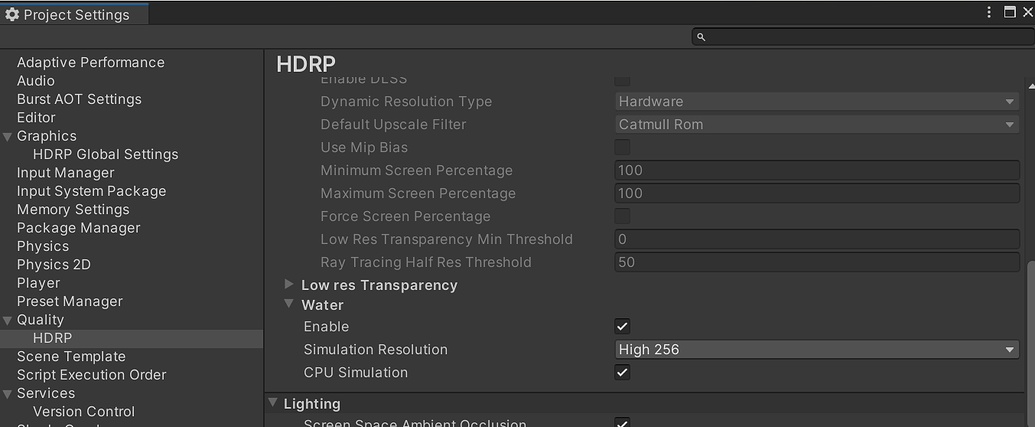Click the Minimum Screen Percentage field
This screenshot has width=1035, height=427.
point(817,171)
